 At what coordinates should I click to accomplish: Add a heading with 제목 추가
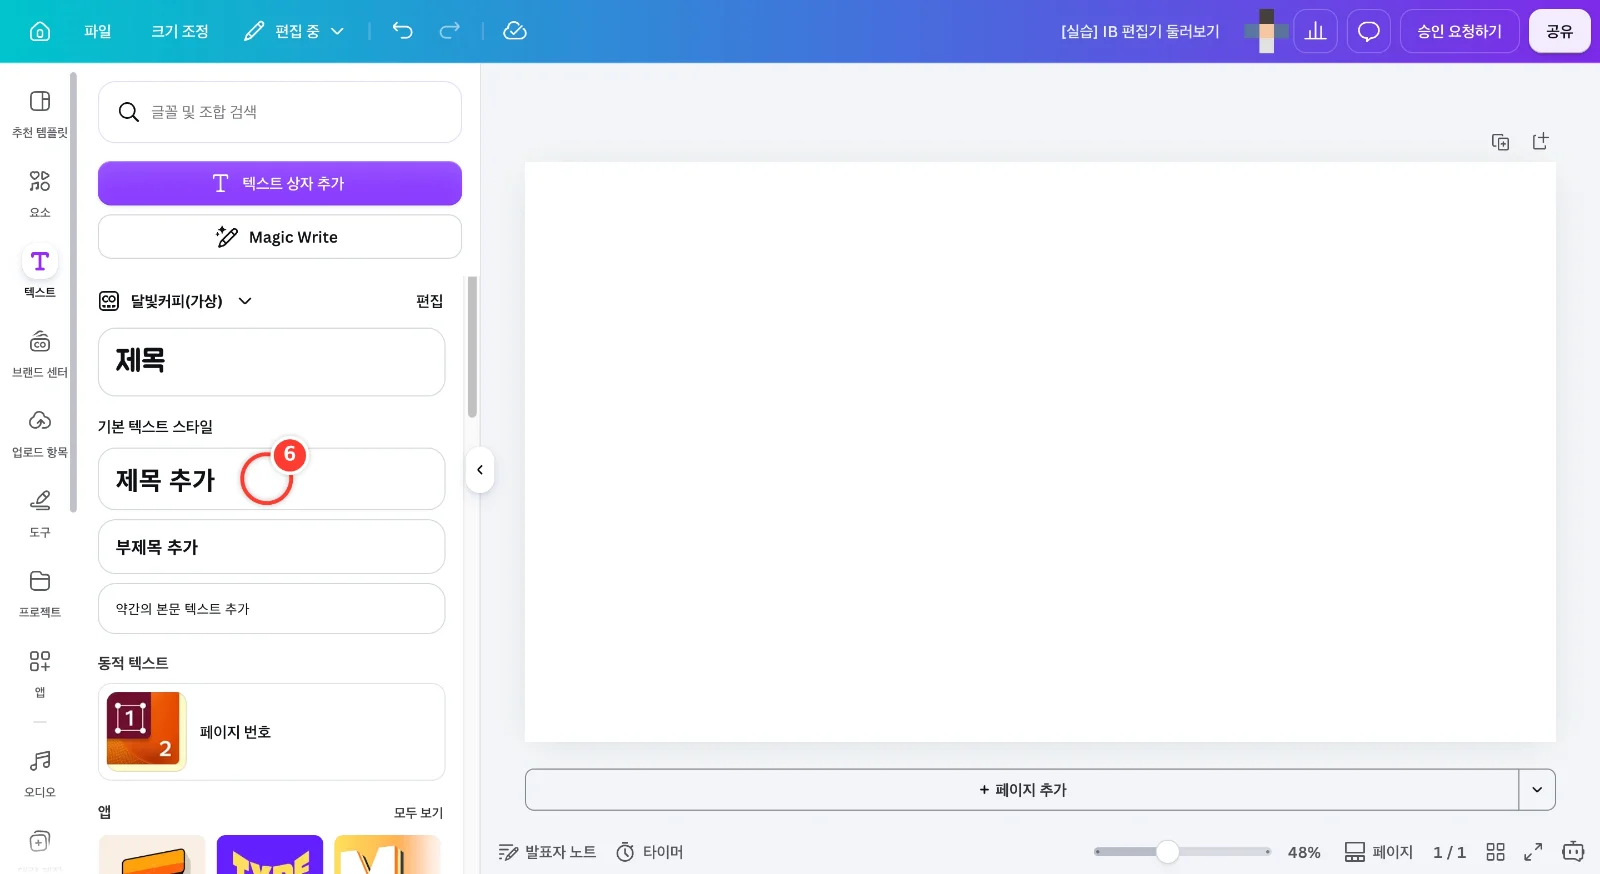271,479
